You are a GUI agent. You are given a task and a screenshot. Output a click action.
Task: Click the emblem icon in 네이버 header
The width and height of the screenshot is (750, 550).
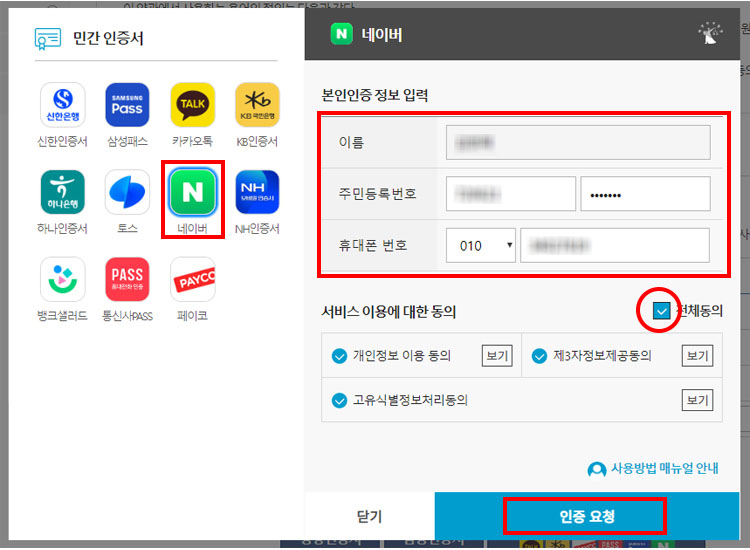[710, 33]
